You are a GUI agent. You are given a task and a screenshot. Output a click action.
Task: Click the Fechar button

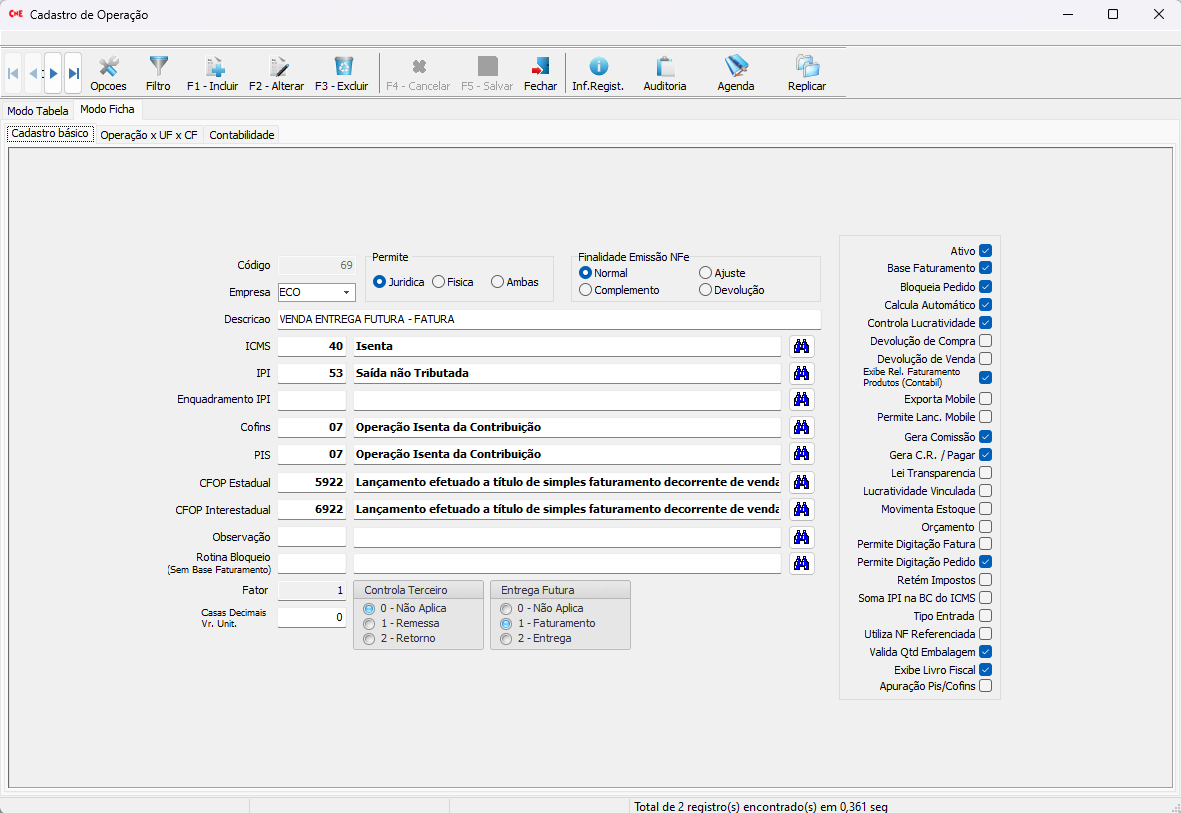(x=540, y=74)
